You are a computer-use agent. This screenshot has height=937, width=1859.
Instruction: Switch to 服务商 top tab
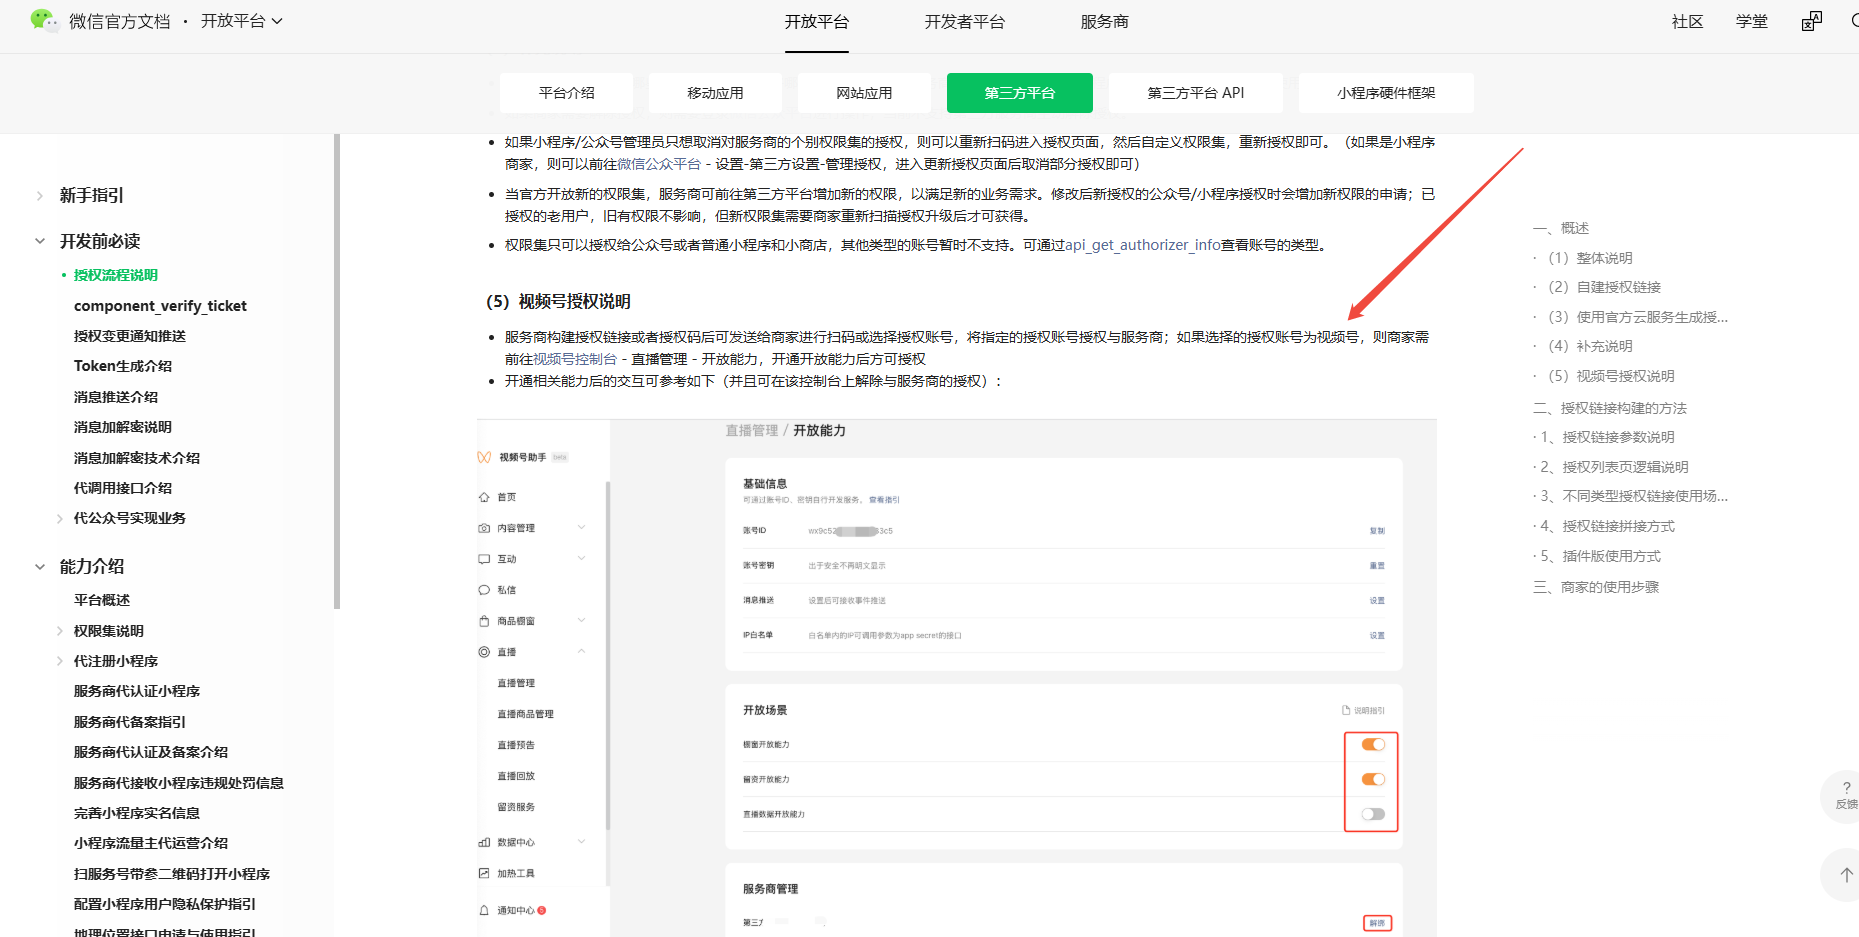pyautogui.click(x=1104, y=22)
